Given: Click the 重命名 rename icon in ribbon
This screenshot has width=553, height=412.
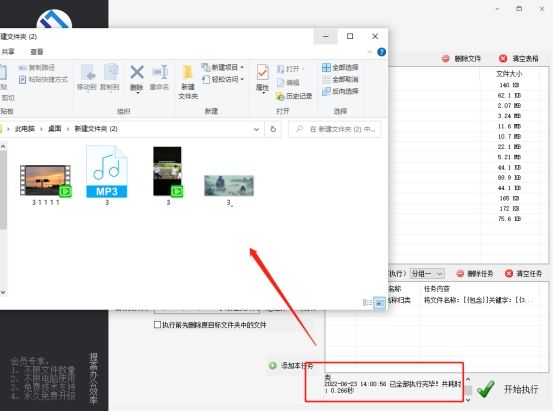Looking at the screenshot, I should (160, 73).
